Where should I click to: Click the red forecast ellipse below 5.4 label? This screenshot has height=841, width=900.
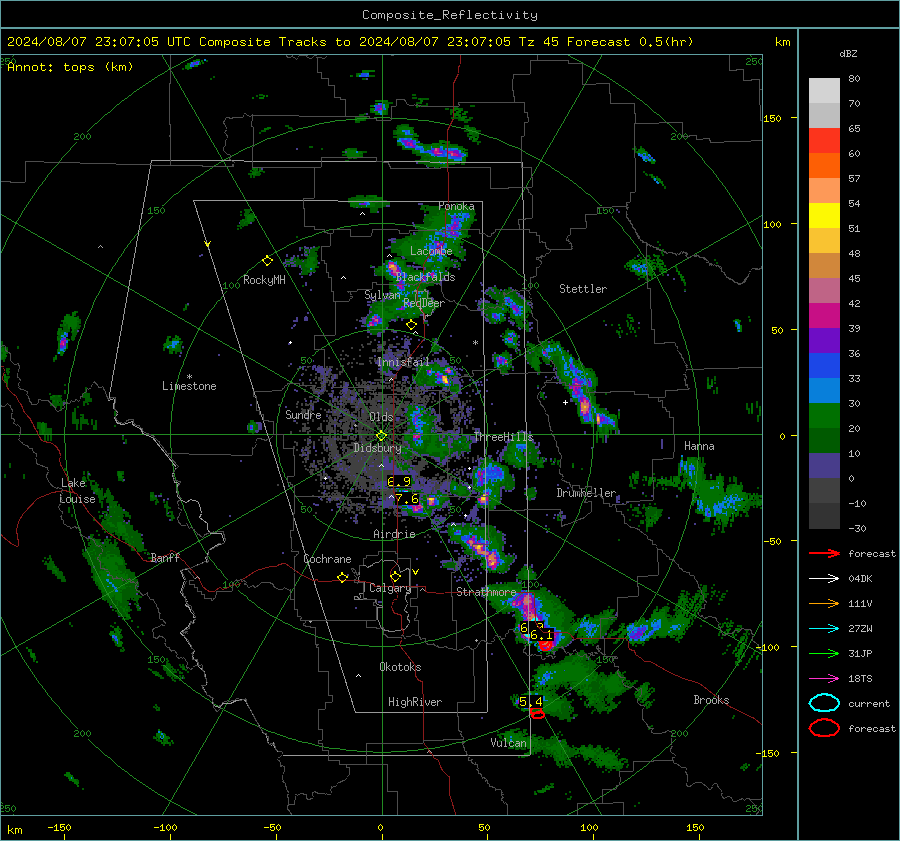pos(537,714)
